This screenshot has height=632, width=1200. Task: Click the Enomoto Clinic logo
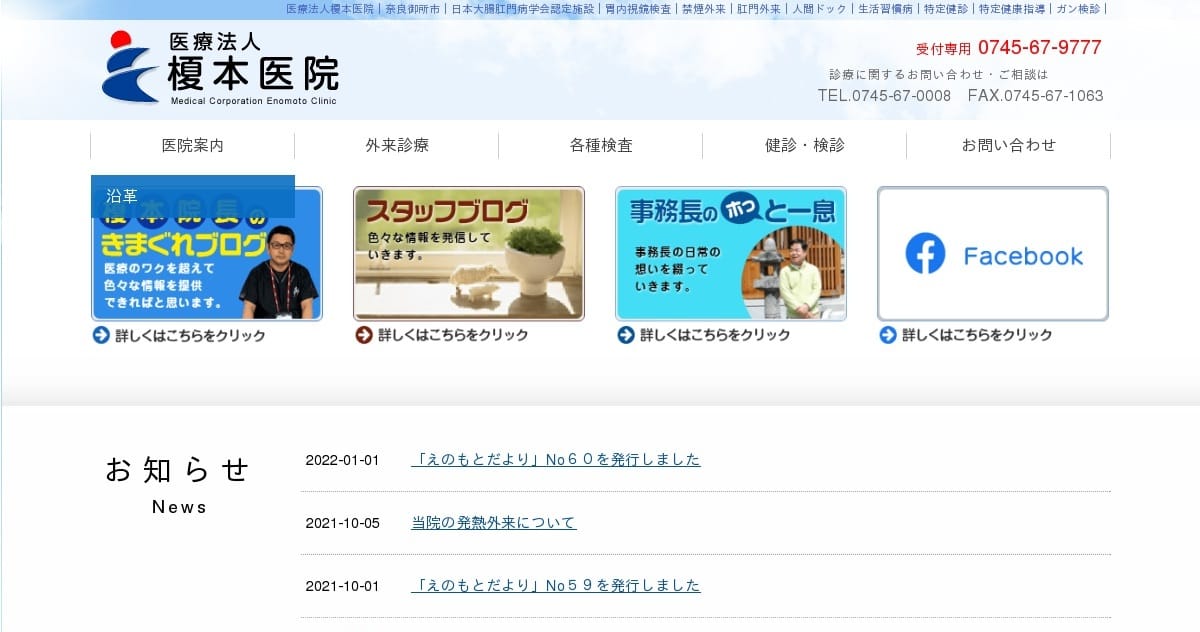pos(221,67)
